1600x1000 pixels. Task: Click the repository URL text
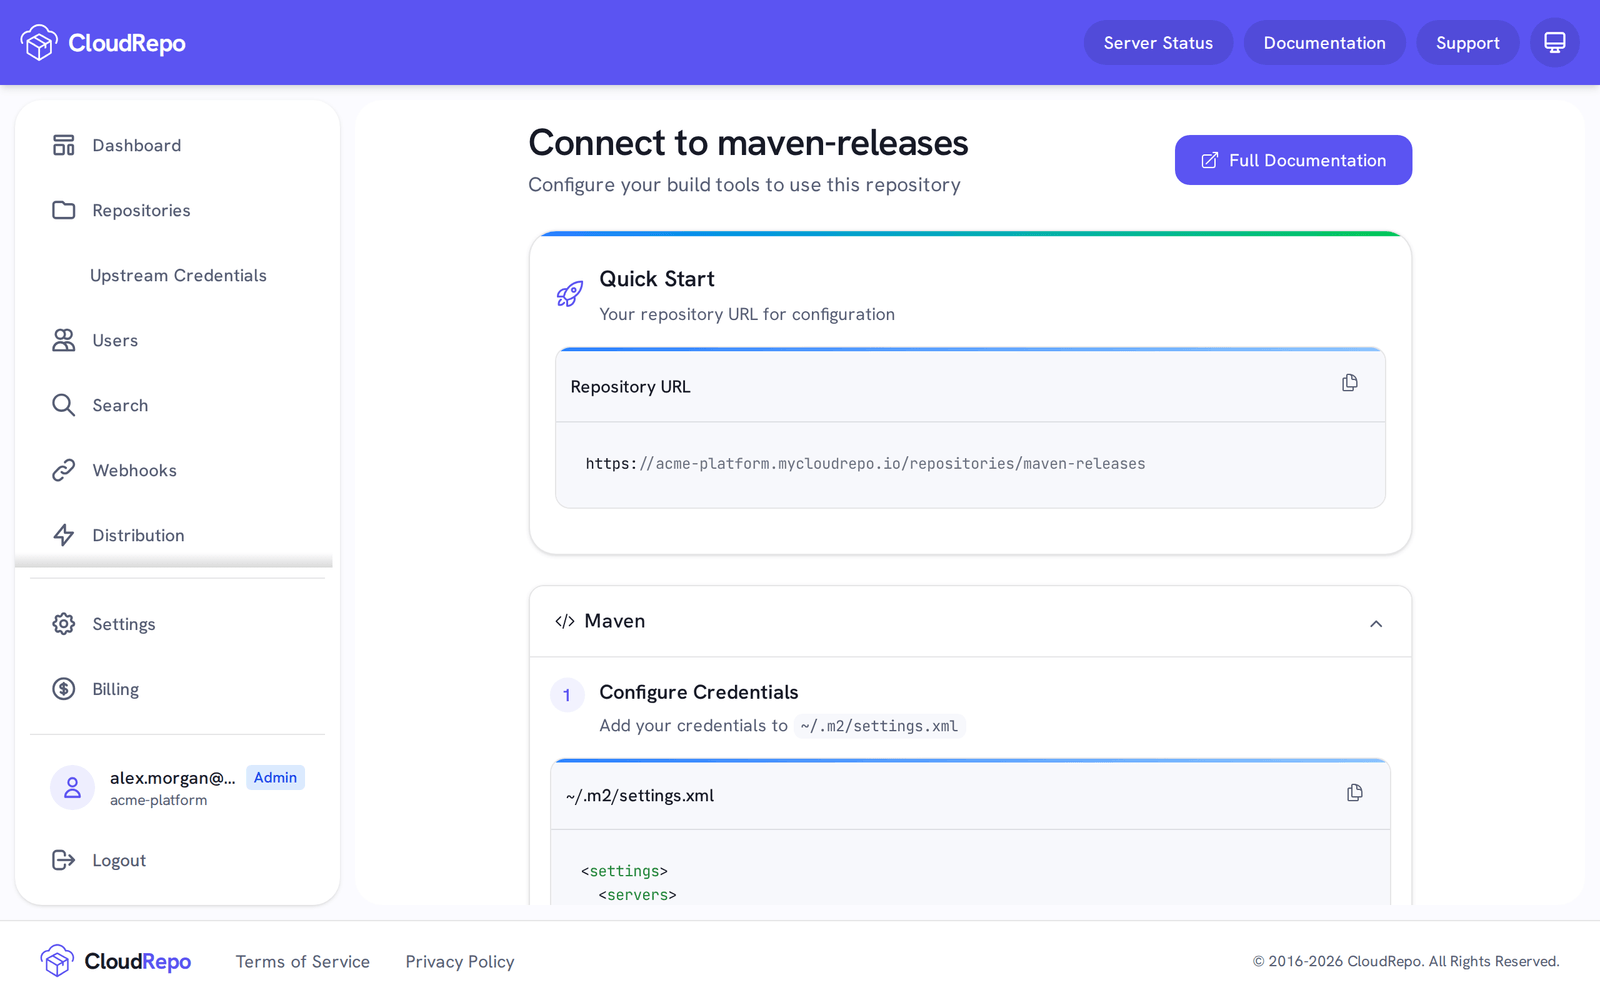coord(865,464)
